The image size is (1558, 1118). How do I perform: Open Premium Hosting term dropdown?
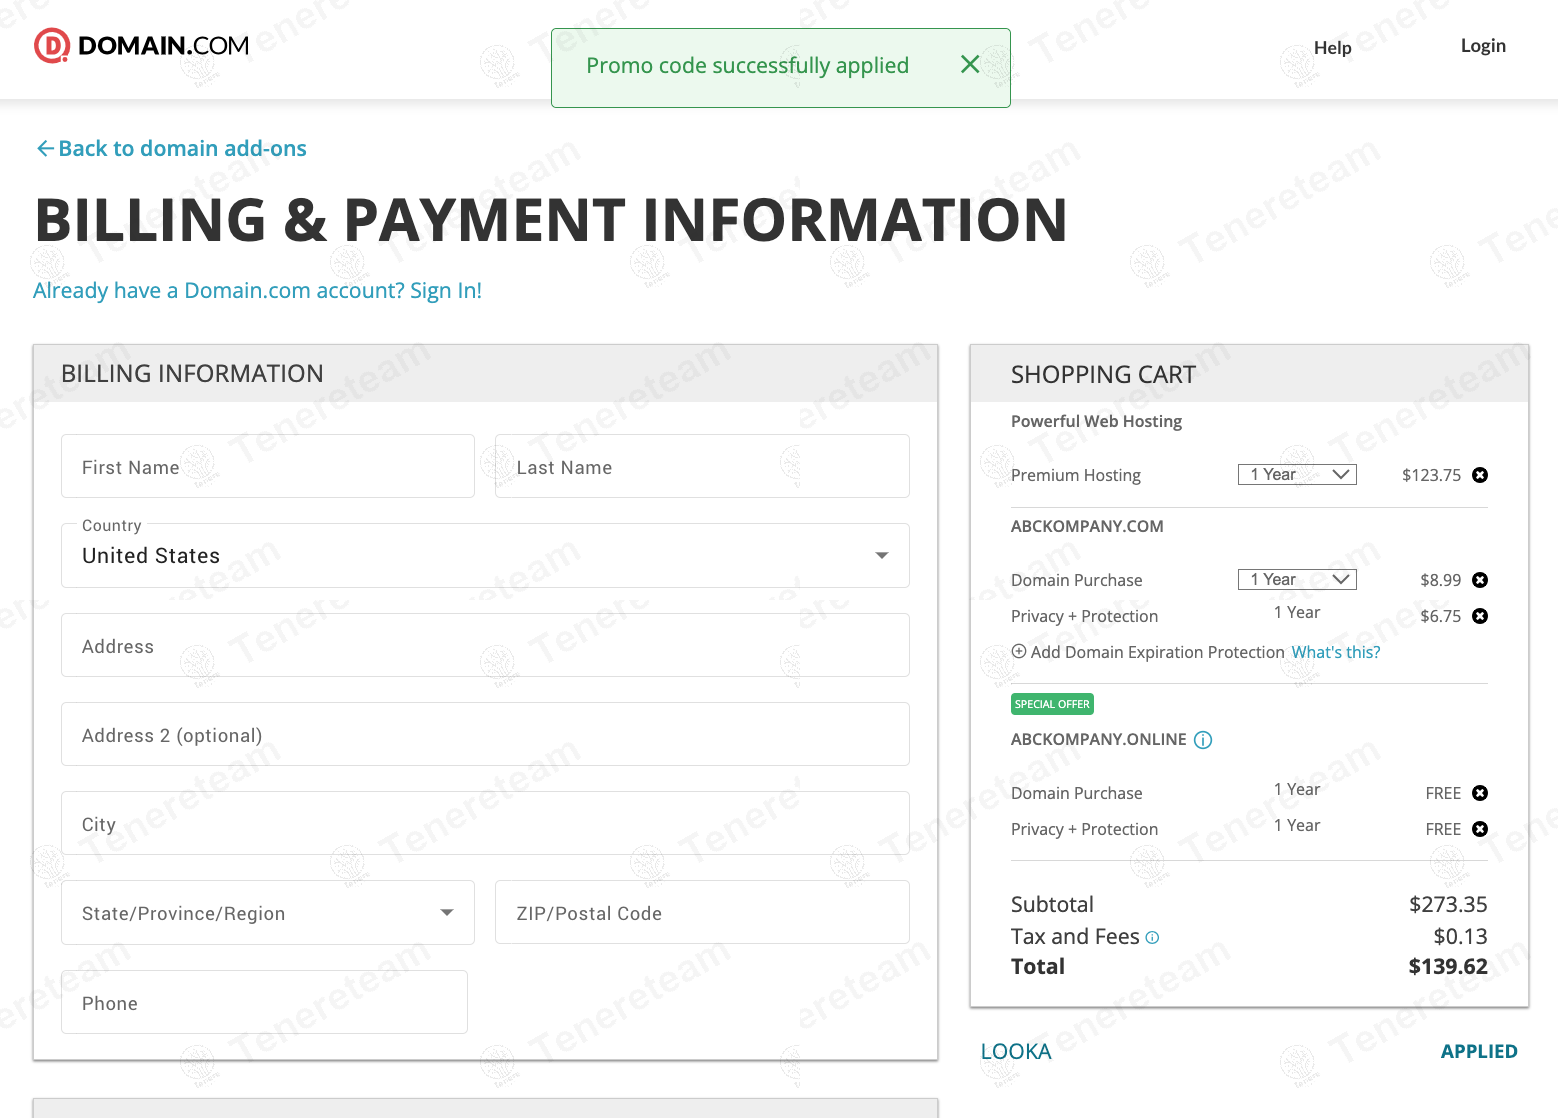coord(1297,475)
